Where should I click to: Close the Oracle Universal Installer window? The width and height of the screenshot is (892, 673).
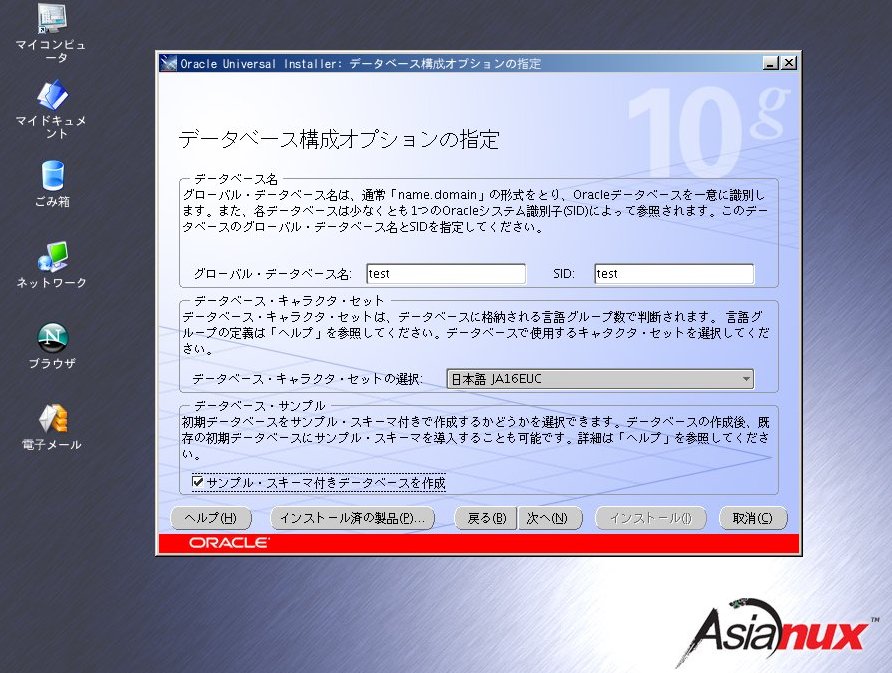coord(788,63)
